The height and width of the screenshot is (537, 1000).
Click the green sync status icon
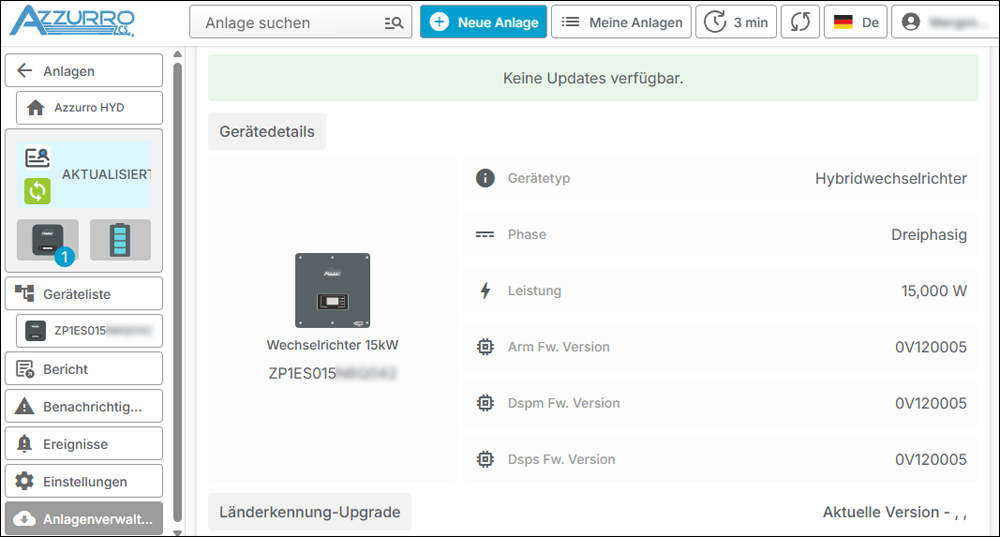click(x=37, y=191)
